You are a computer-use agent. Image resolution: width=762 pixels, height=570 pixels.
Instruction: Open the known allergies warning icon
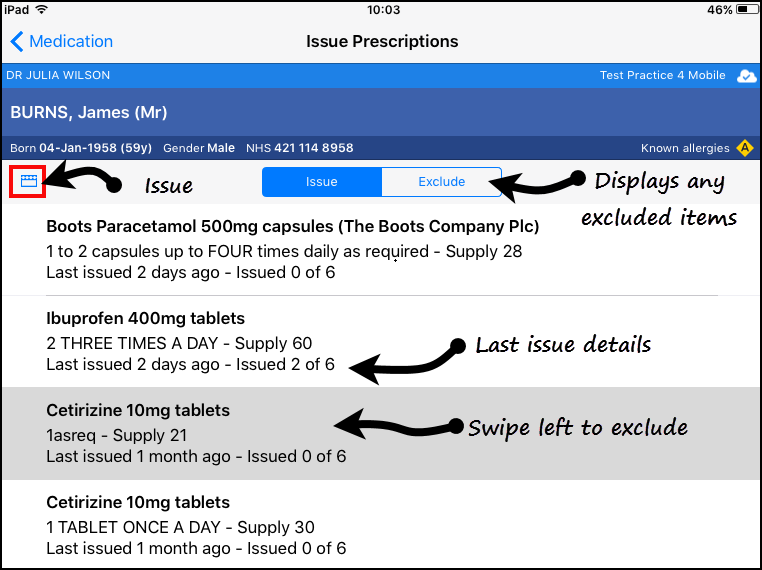[745, 148]
